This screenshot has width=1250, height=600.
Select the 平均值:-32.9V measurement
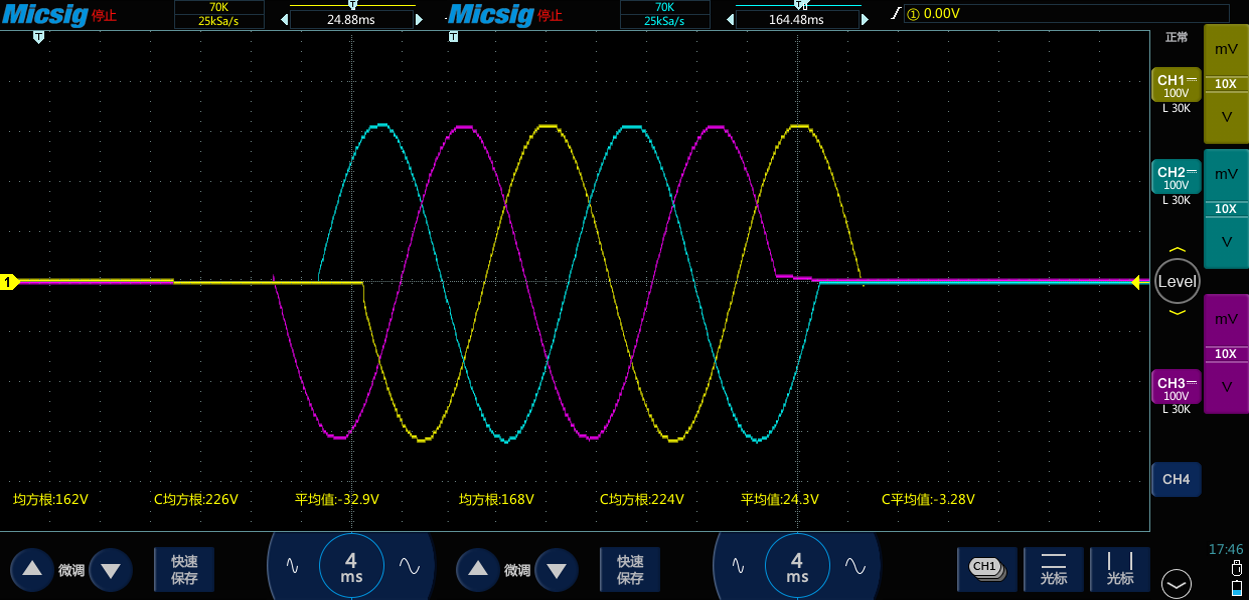(337, 499)
